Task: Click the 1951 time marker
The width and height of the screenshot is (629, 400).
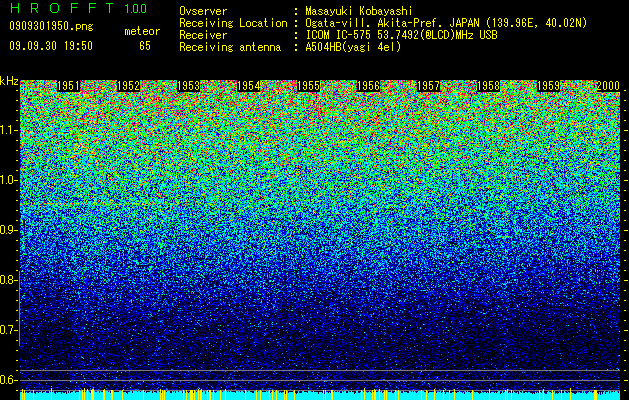Action: tap(69, 86)
